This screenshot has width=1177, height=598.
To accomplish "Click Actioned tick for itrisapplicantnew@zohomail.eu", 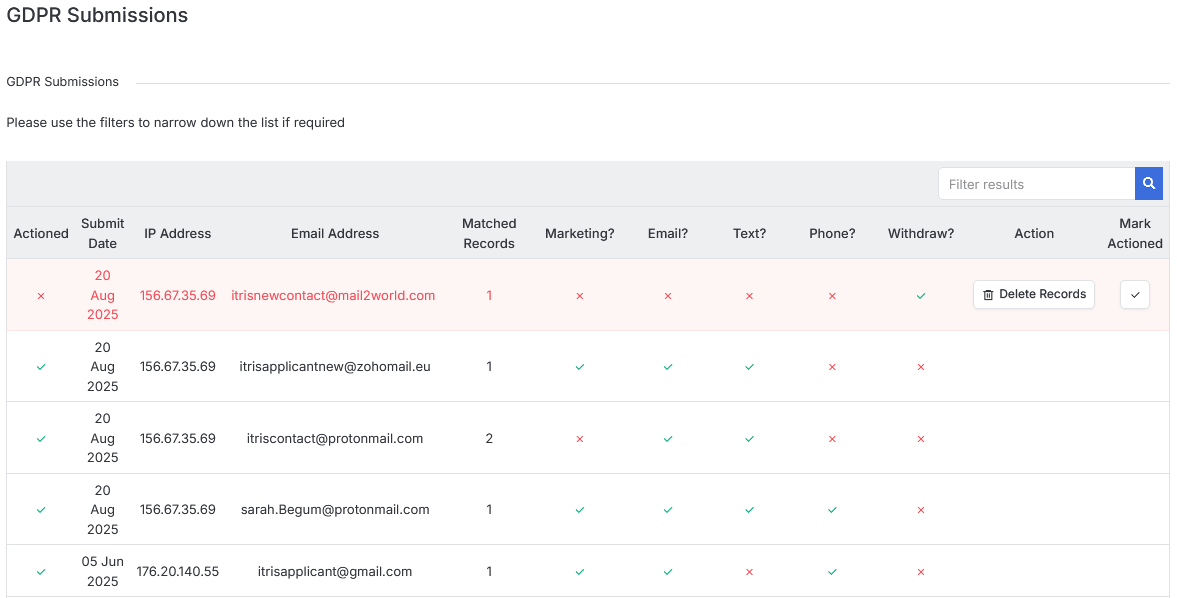I will (x=41, y=367).
